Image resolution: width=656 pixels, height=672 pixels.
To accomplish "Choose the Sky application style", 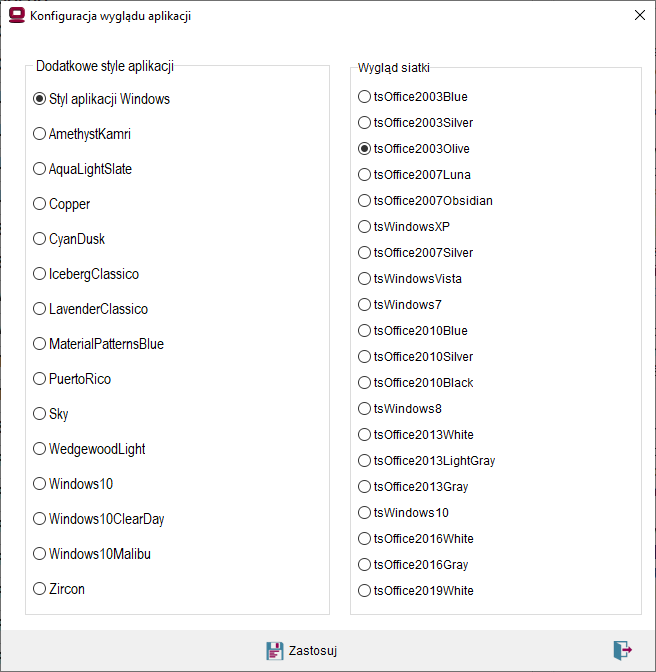I will point(51,414).
